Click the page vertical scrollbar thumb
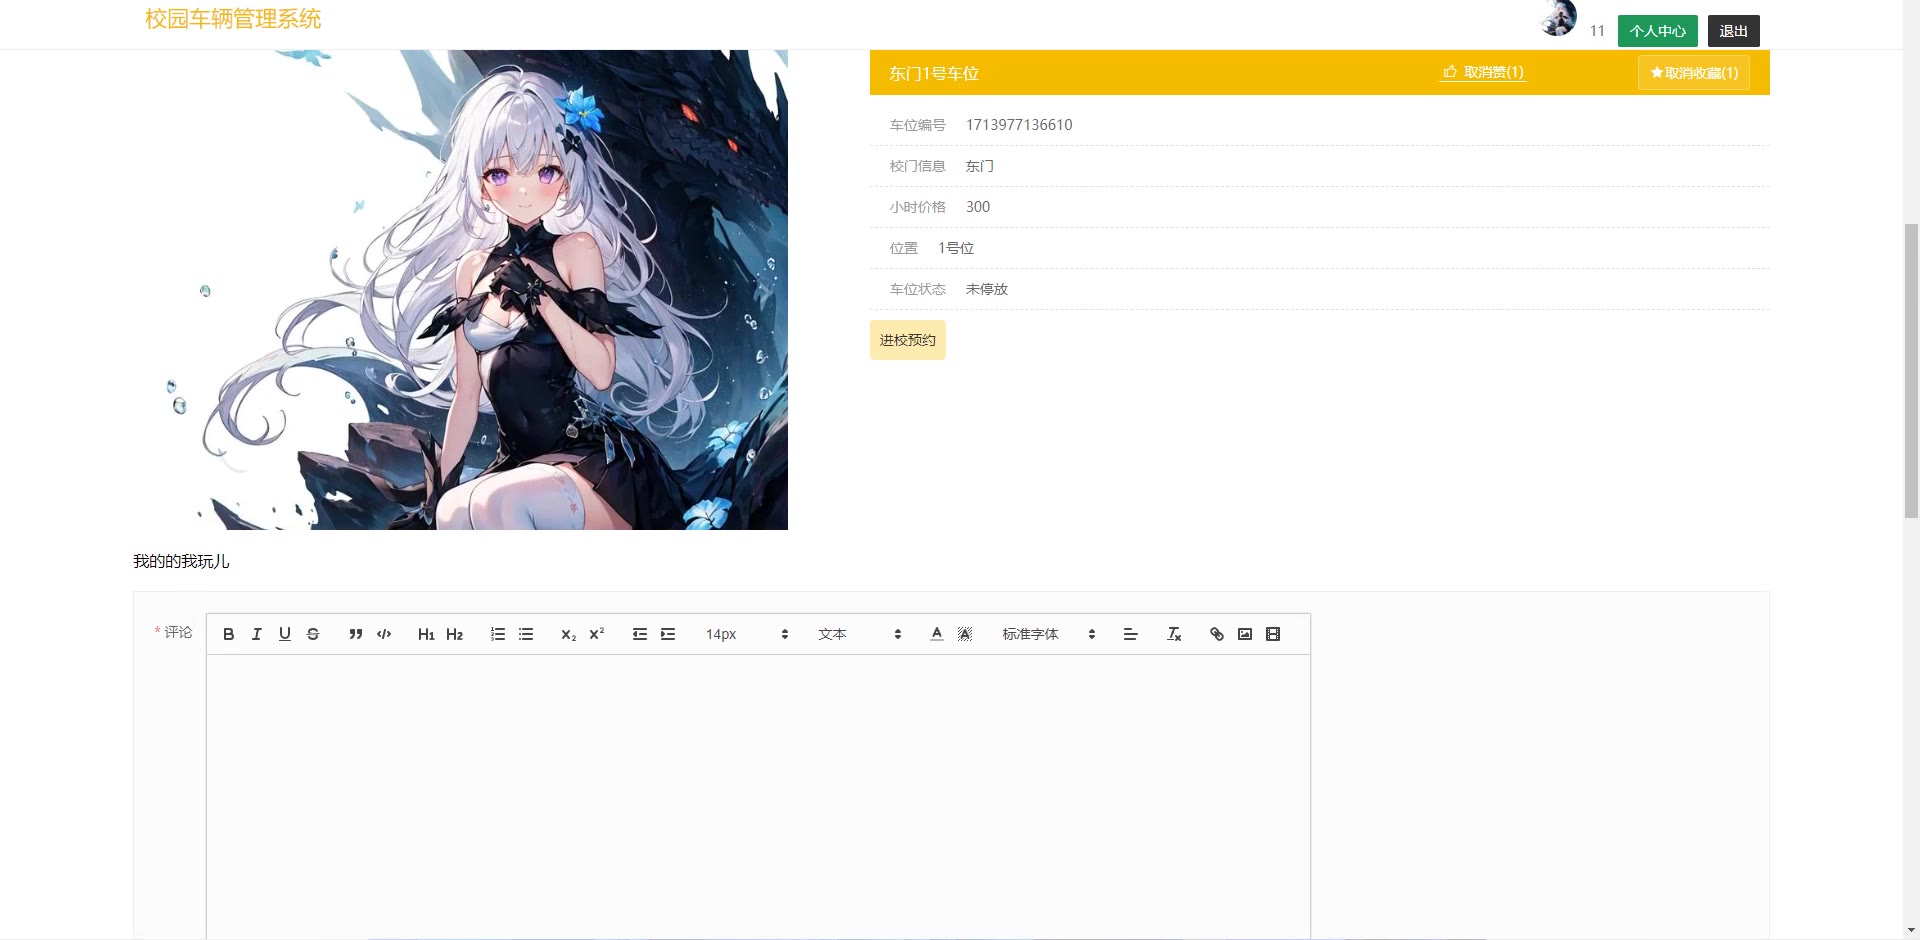Viewport: 1920px width, 940px height. click(x=1911, y=370)
